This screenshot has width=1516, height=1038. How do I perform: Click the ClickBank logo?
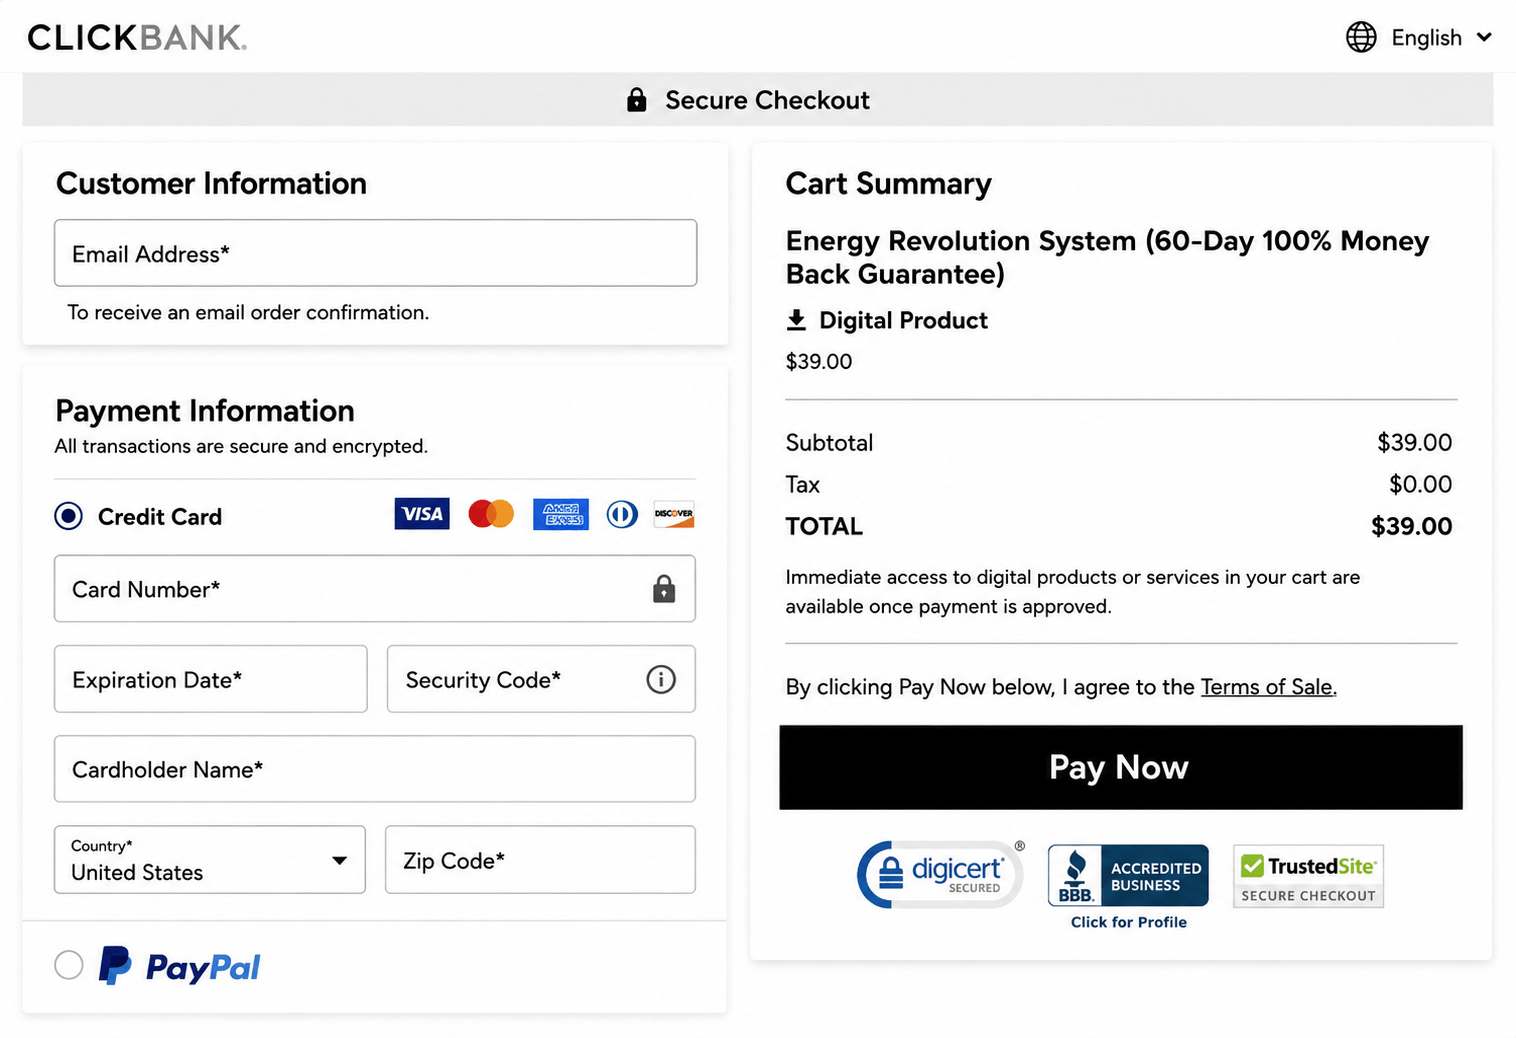(137, 38)
